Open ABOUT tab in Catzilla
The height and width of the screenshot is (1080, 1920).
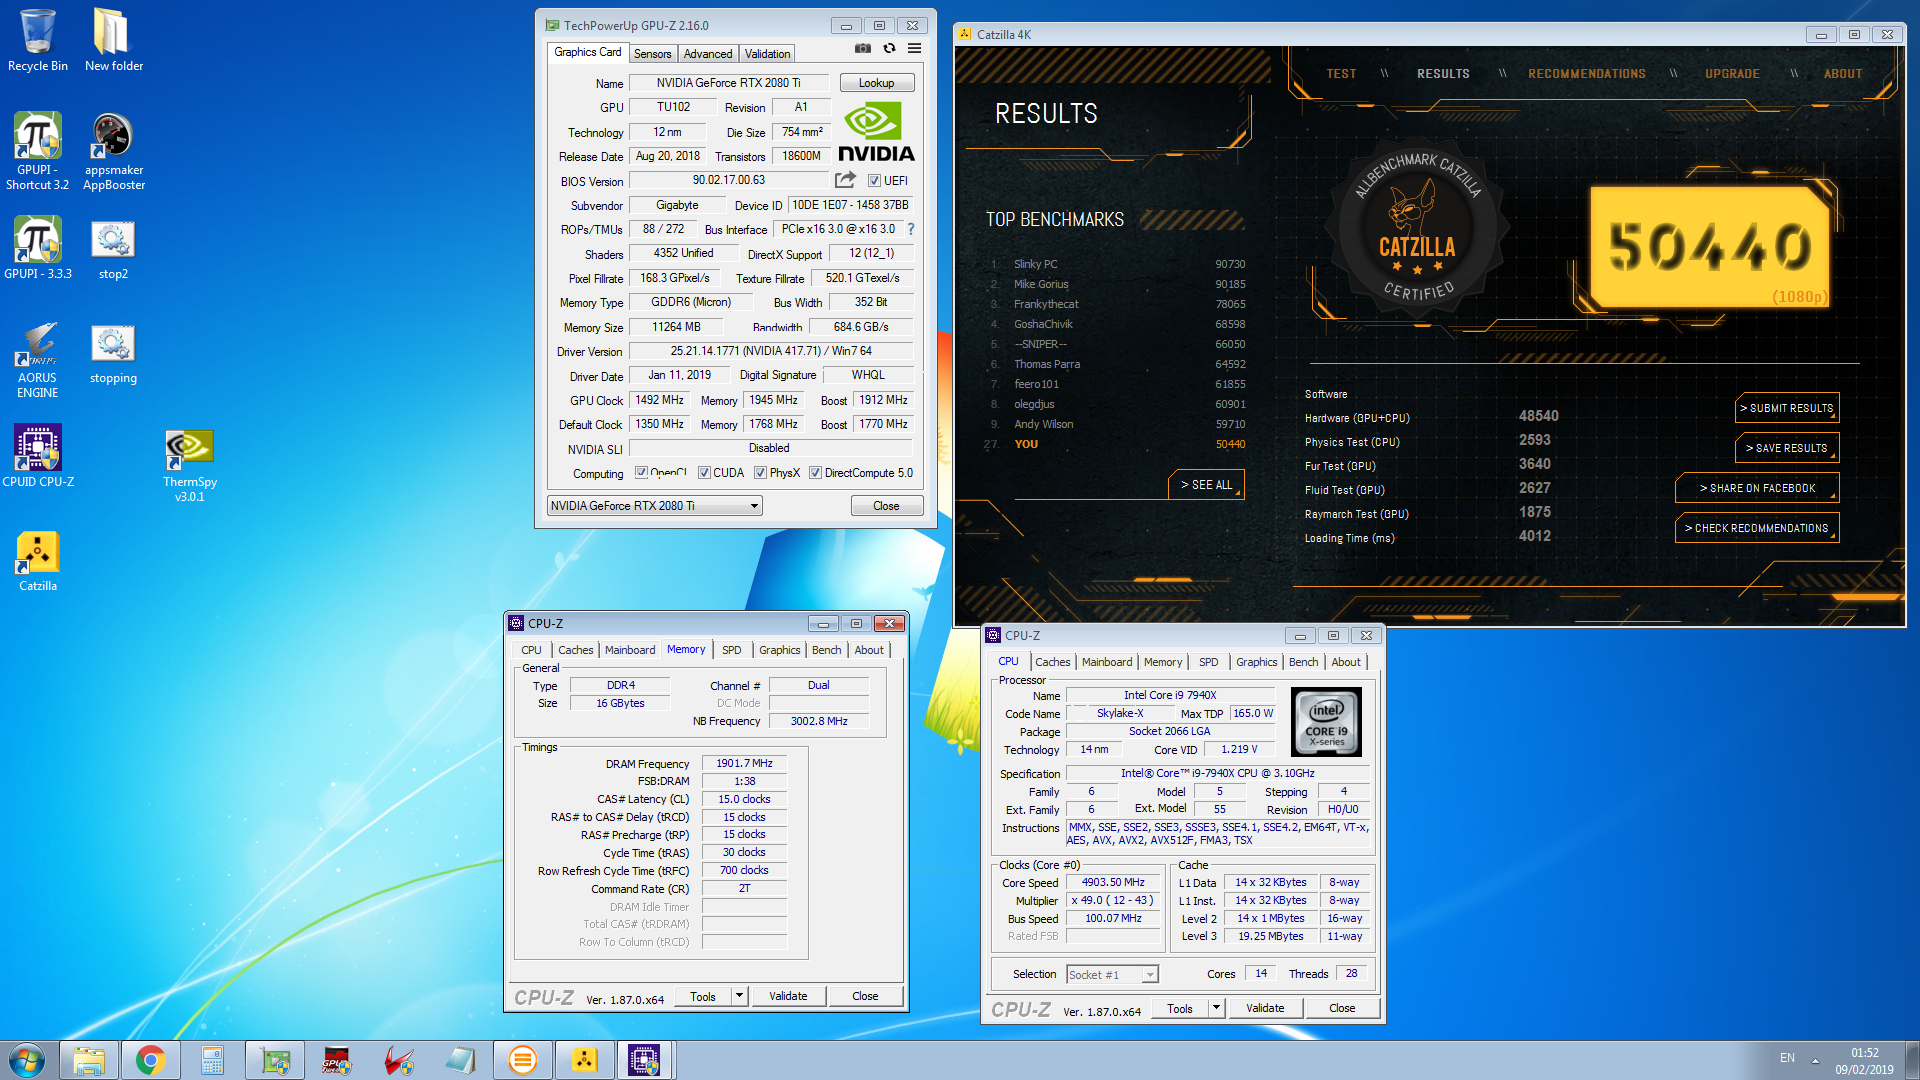1842,74
